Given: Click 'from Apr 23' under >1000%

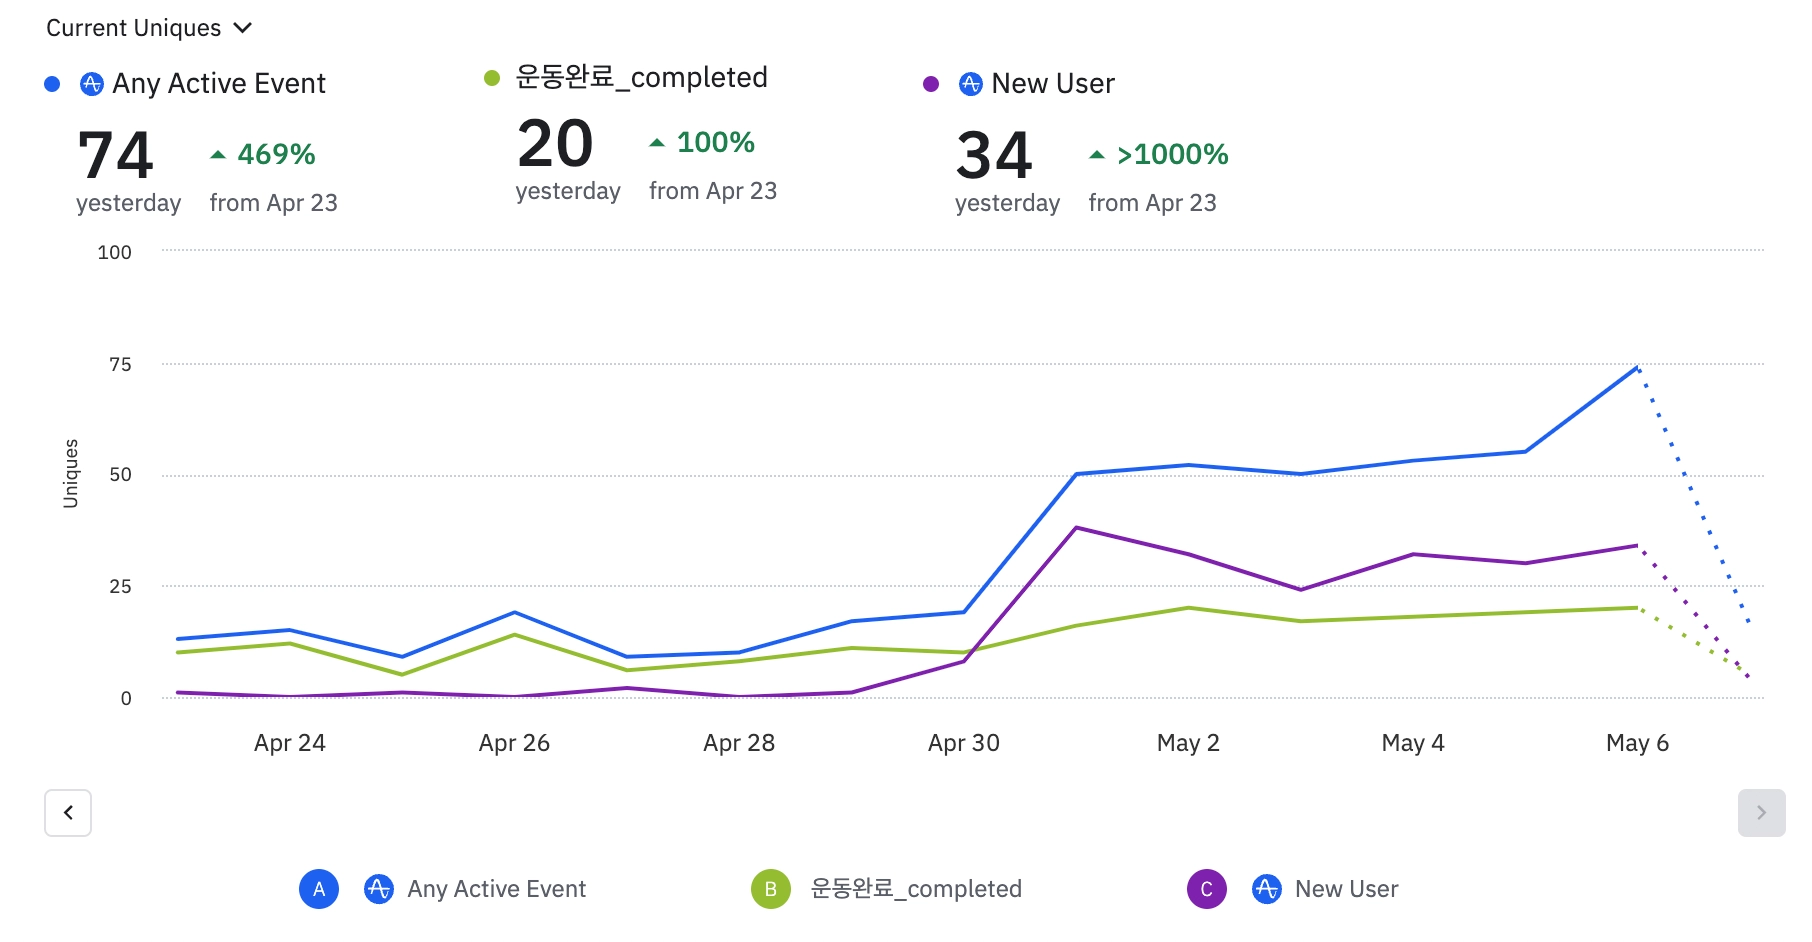Looking at the screenshot, I should tap(1153, 203).
